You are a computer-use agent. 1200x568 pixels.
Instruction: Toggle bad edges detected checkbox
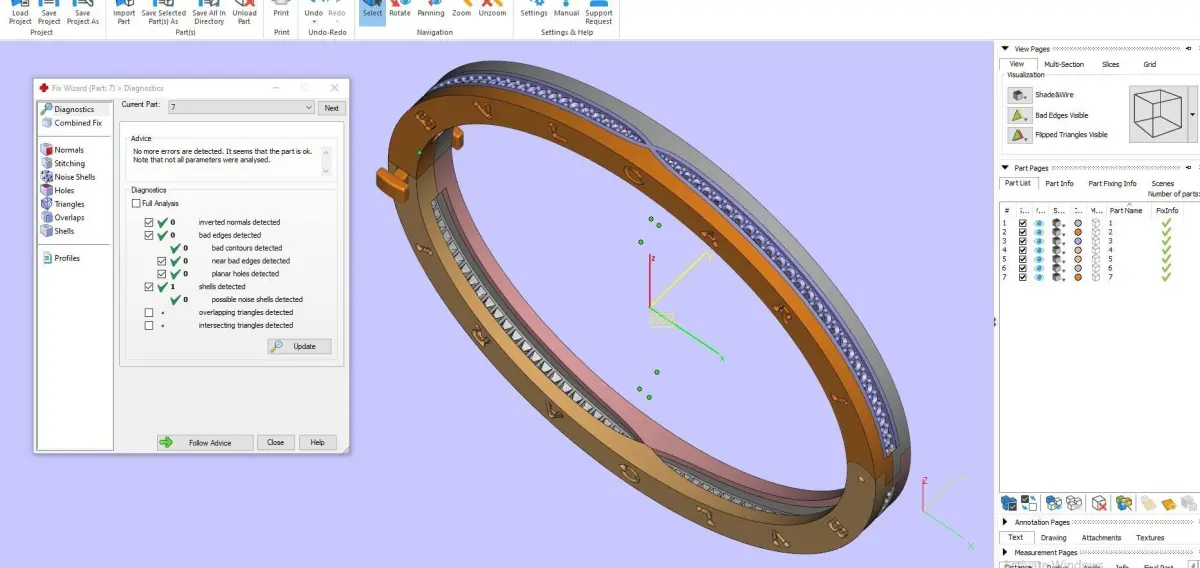[149, 235]
